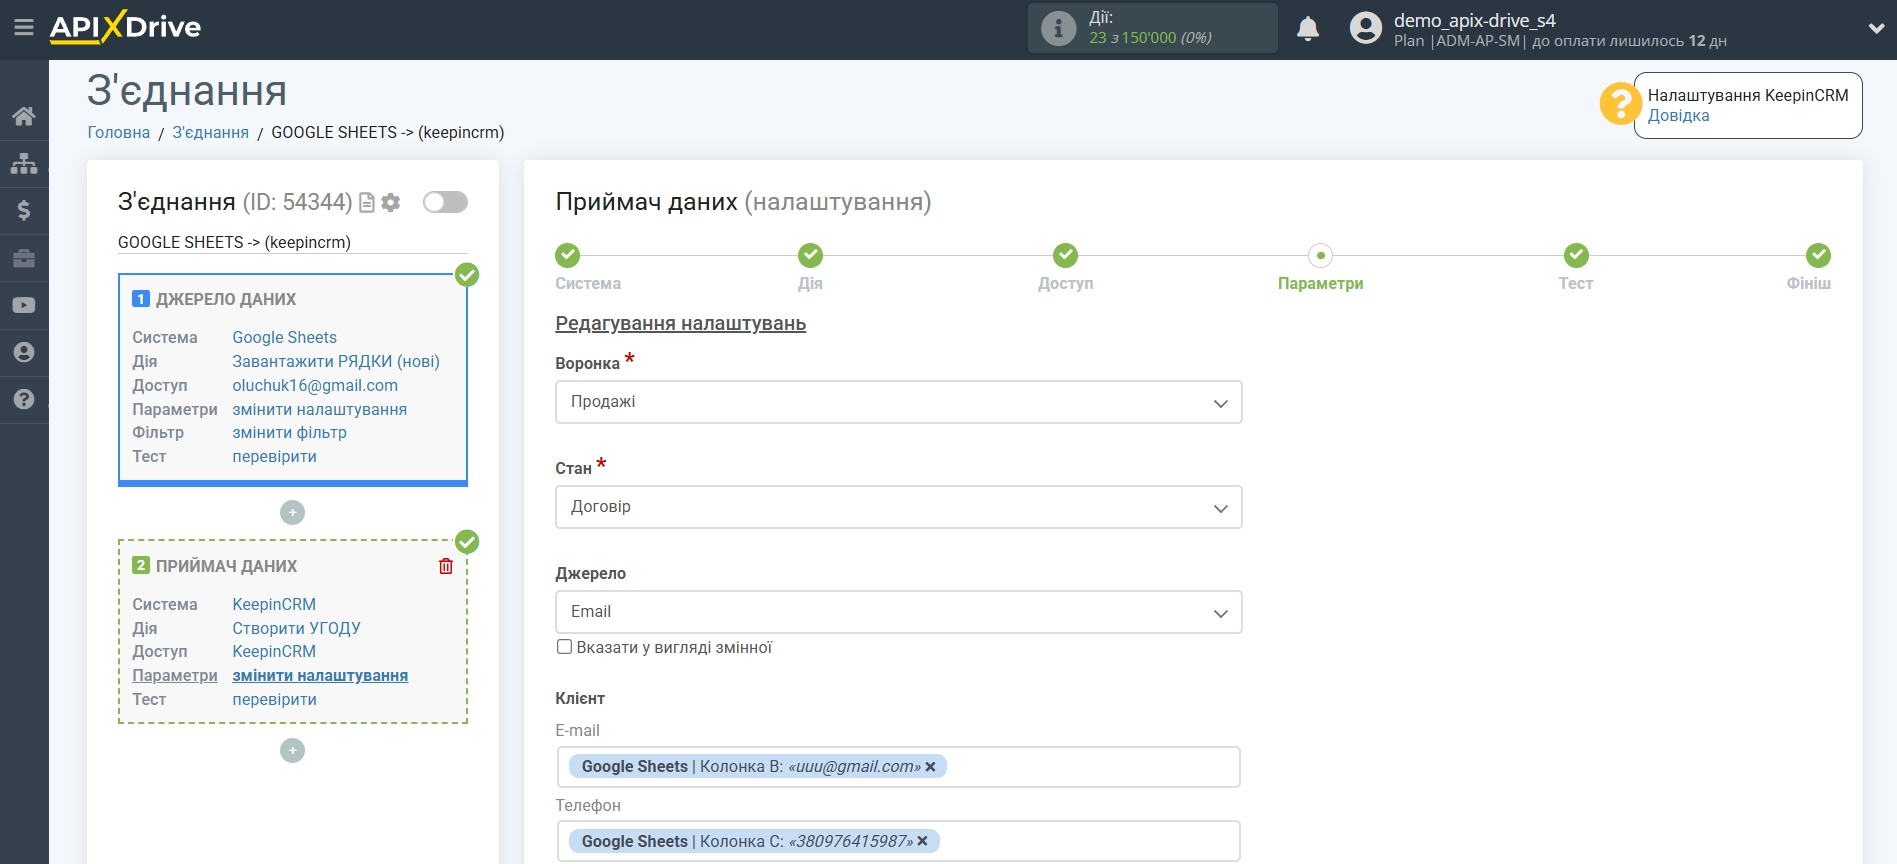Click the ApiX-Drive logo

pos(125,27)
